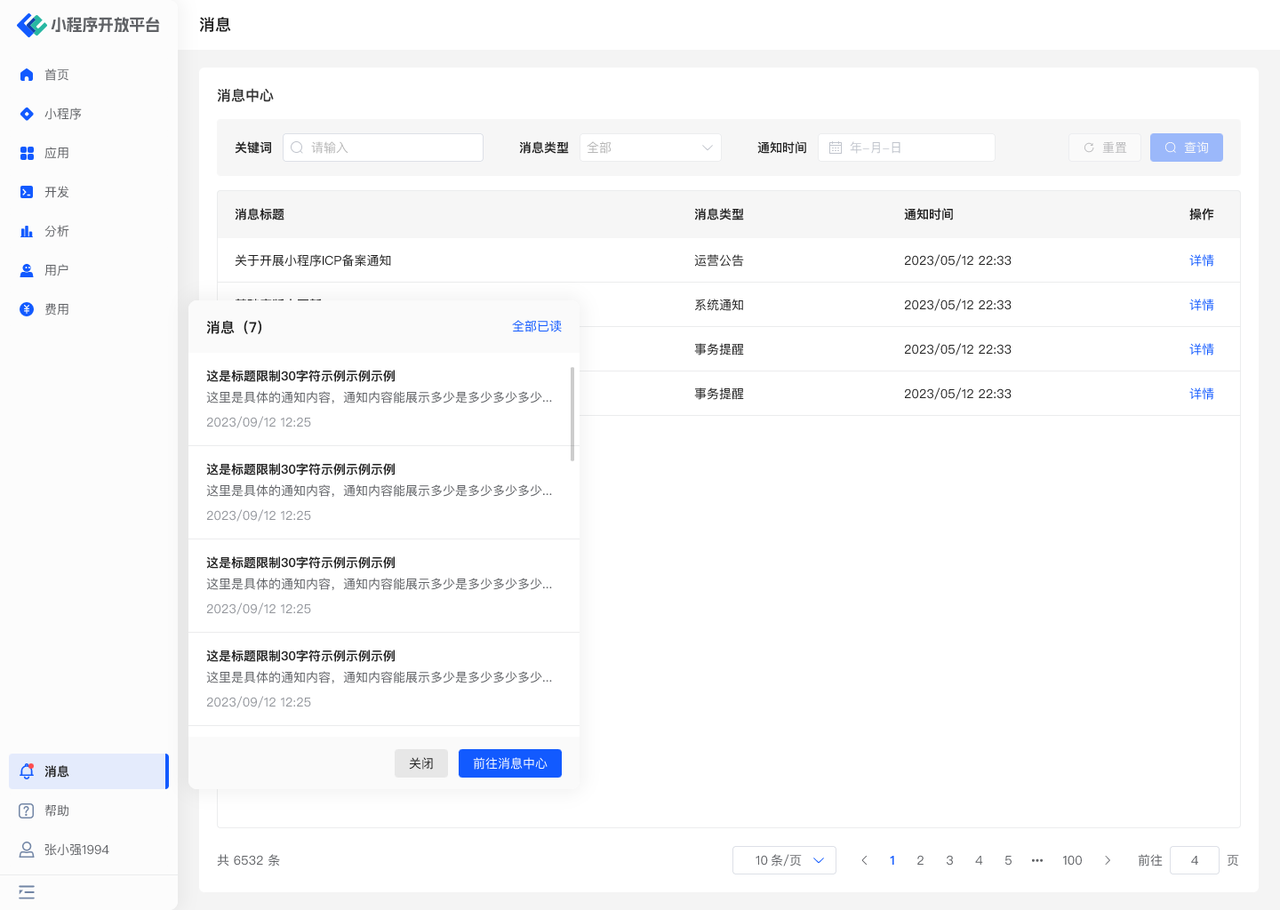Click 前往消息中心 button
The image size is (1280, 910).
pyautogui.click(x=510, y=763)
